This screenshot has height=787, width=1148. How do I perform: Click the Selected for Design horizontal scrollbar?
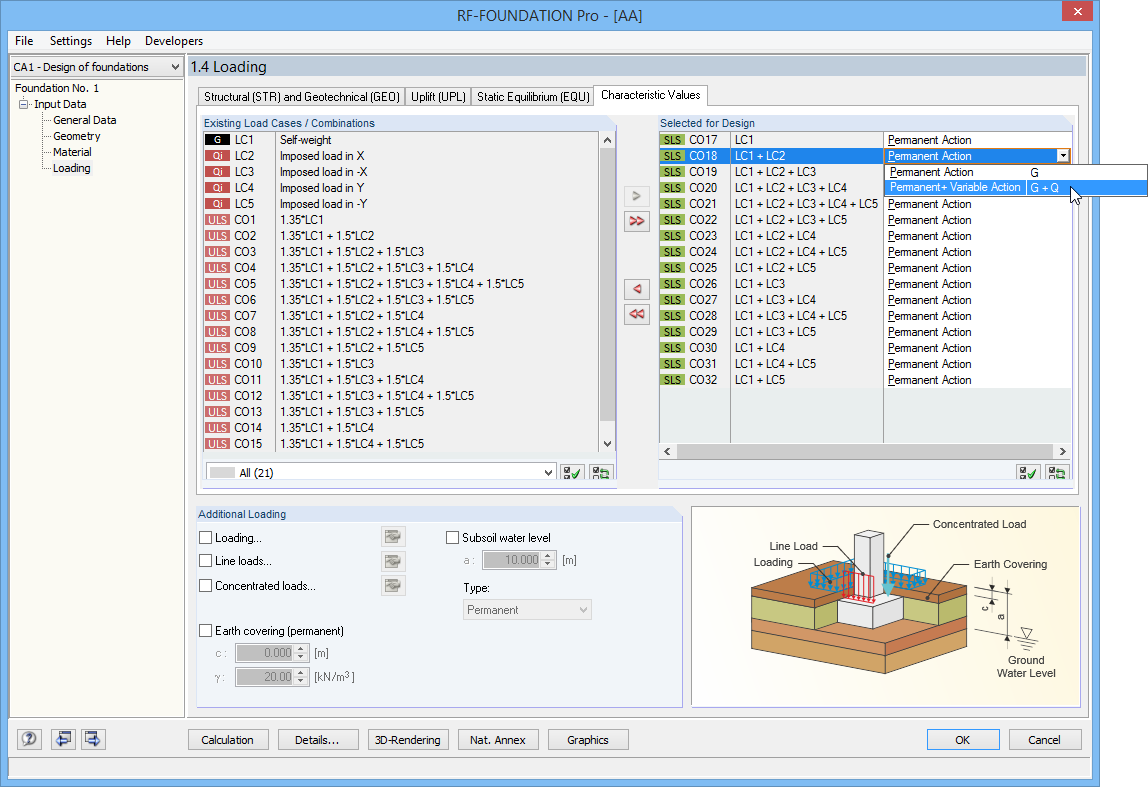pos(864,452)
